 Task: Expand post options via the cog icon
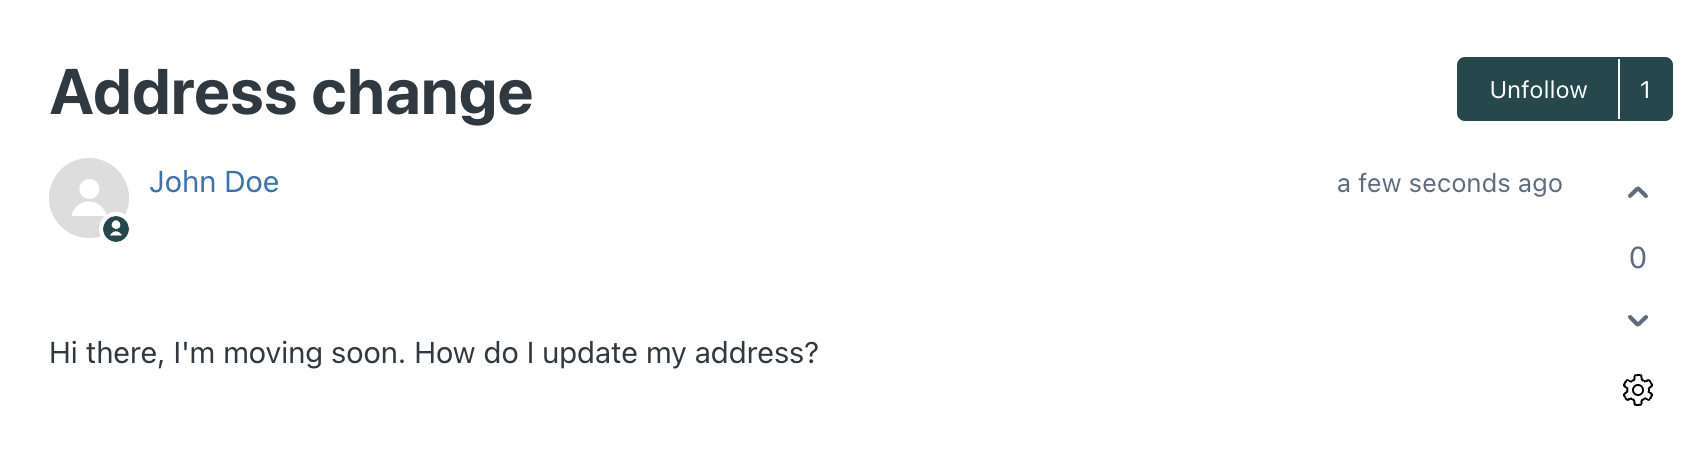click(x=1637, y=389)
